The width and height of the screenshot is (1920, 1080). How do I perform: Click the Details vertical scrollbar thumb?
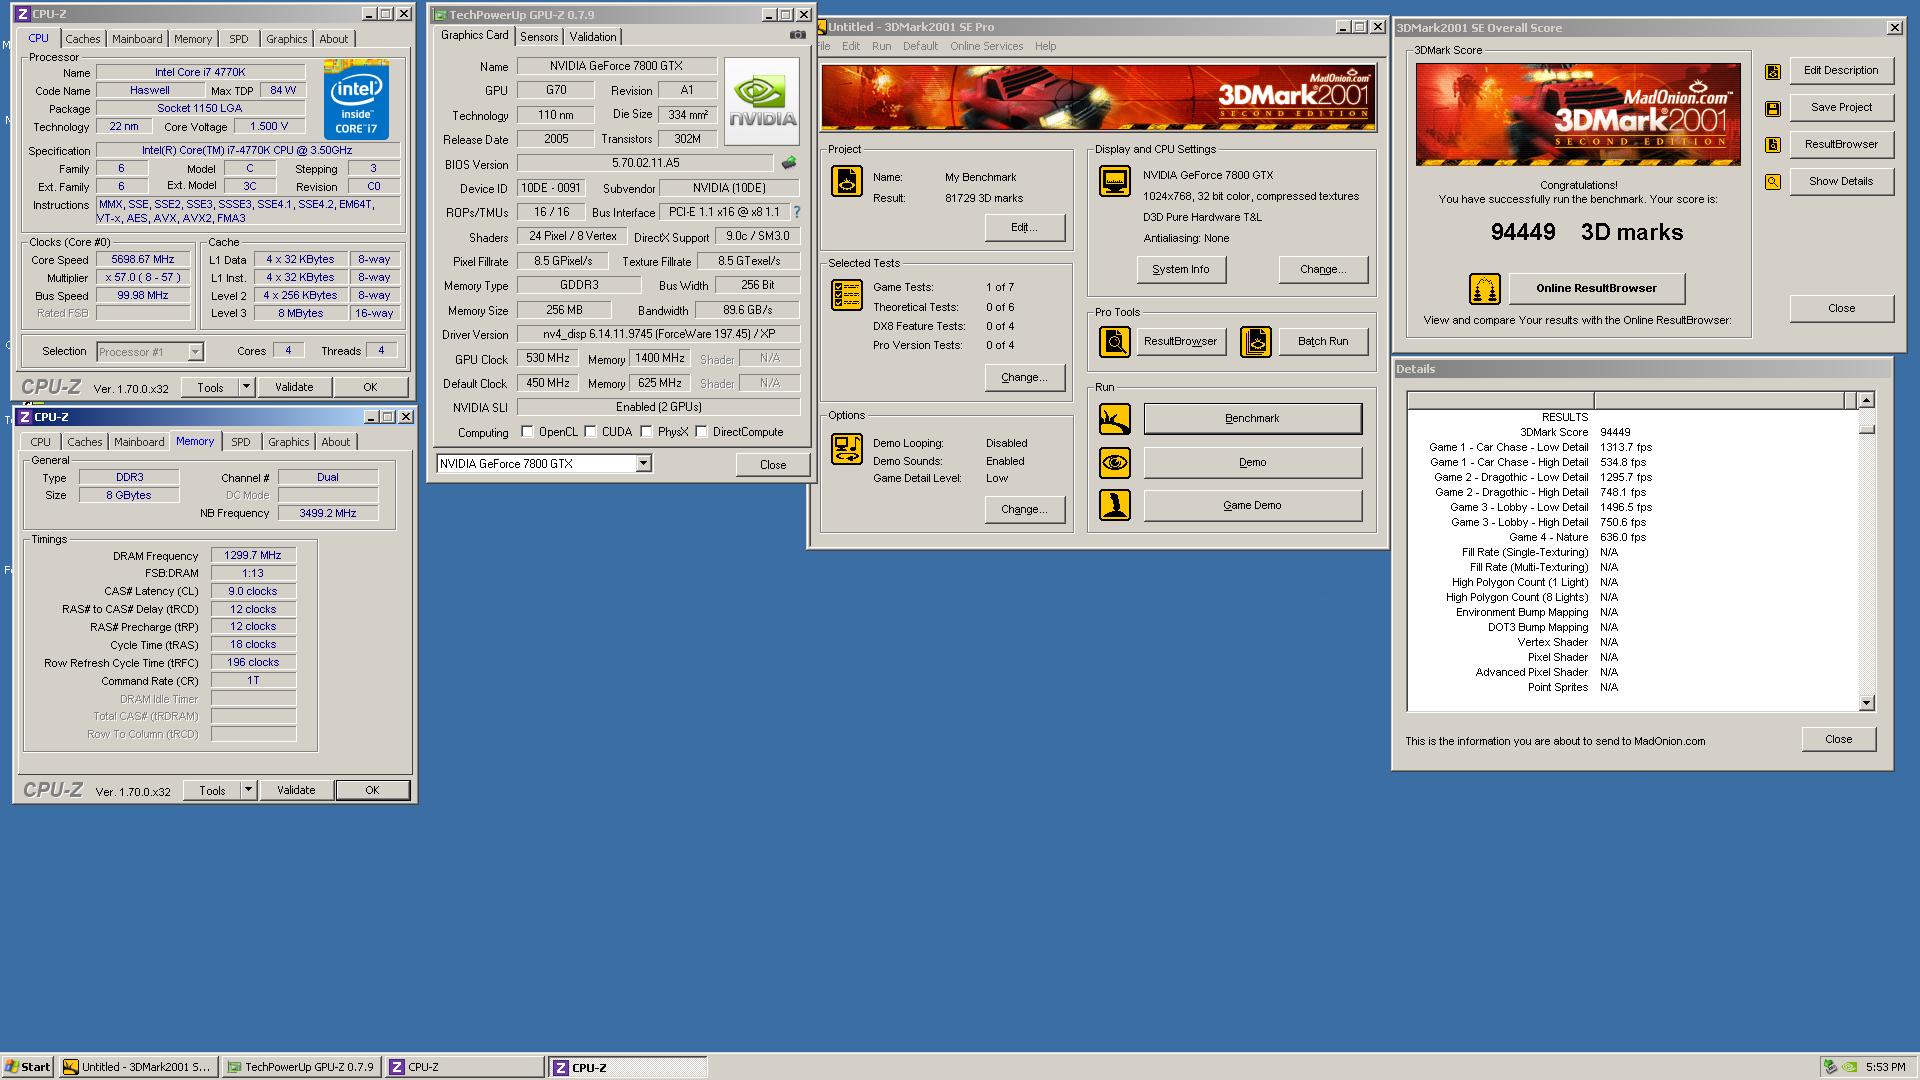1866,429
